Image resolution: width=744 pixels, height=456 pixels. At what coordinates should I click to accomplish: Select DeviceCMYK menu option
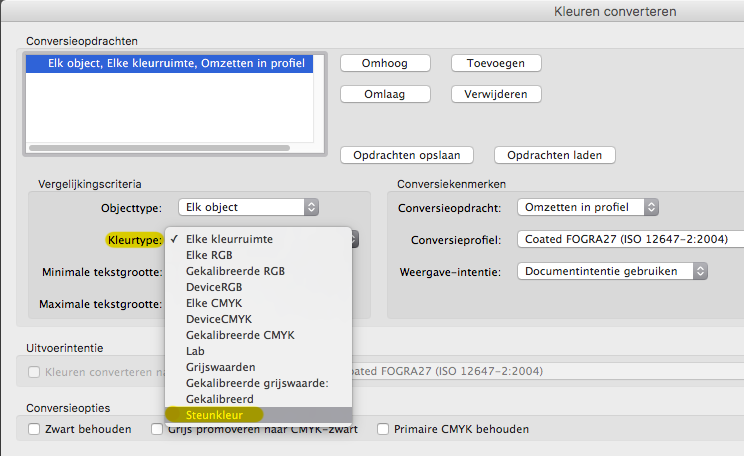click(x=221, y=318)
